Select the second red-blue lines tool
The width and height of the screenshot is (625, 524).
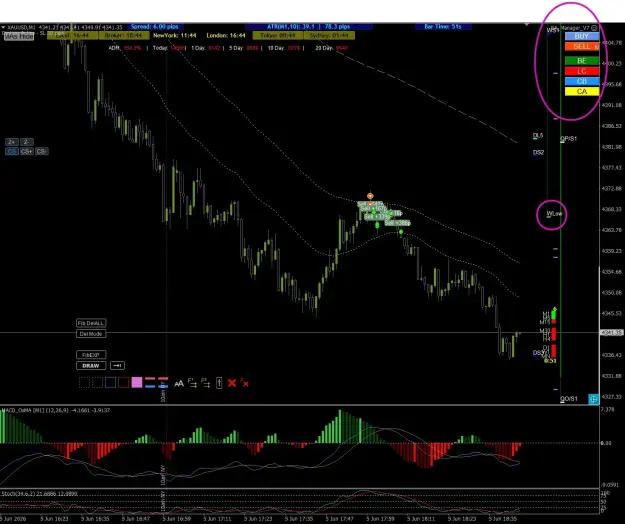[163, 383]
